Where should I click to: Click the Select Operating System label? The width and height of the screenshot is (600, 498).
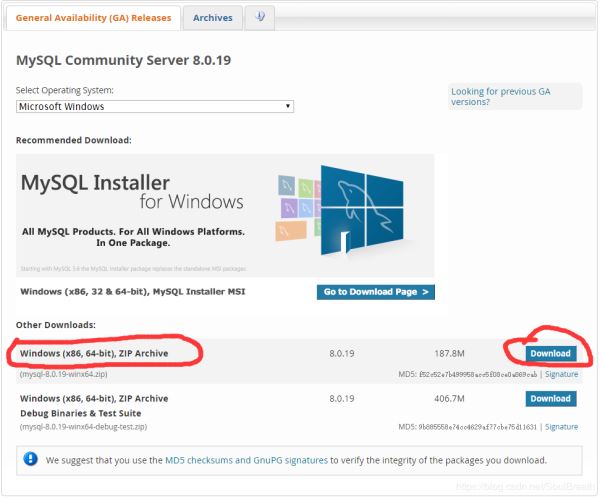point(65,90)
